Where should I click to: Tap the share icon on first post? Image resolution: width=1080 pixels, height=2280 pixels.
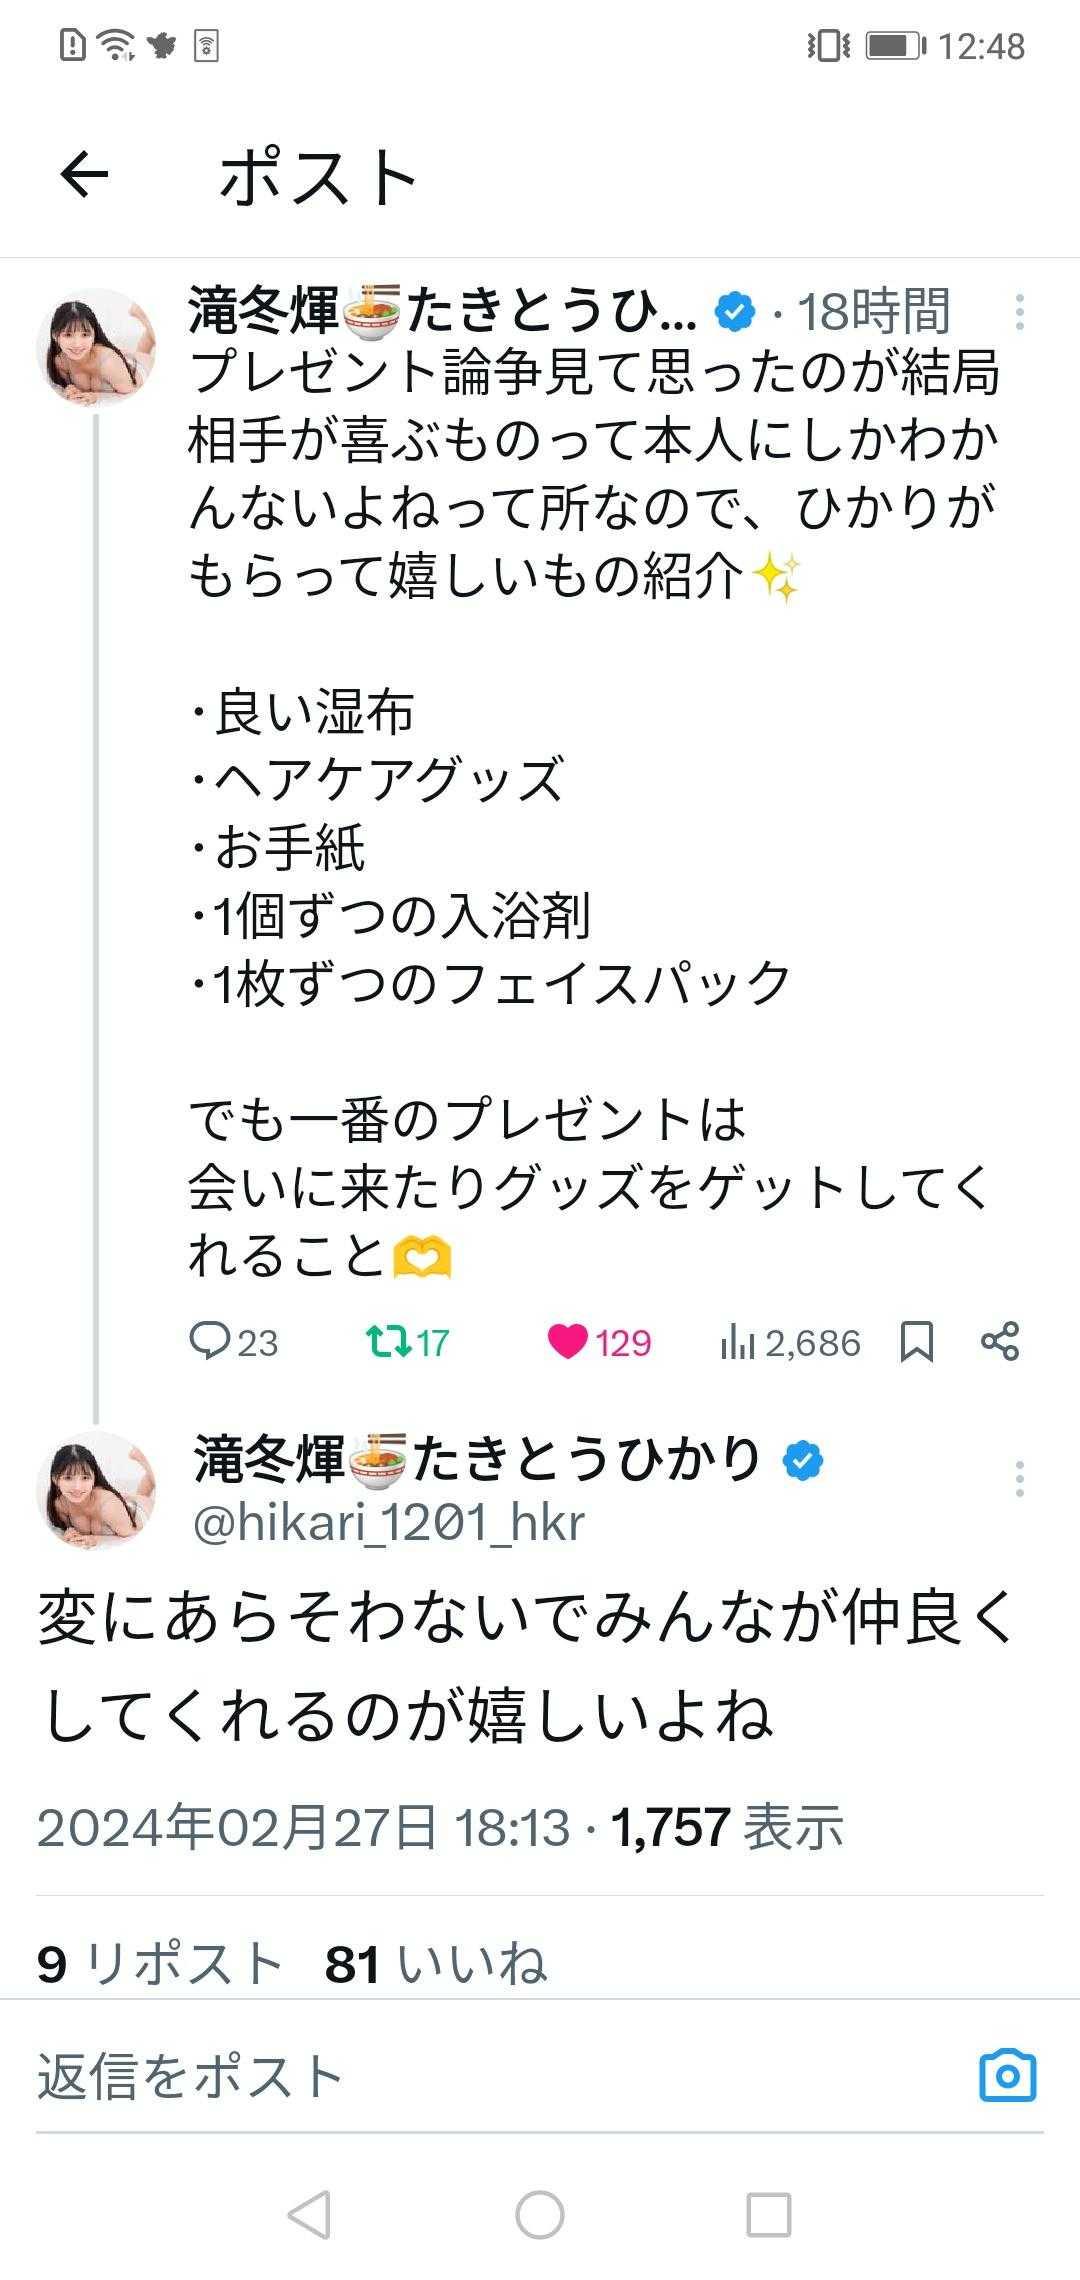pos(1000,1341)
